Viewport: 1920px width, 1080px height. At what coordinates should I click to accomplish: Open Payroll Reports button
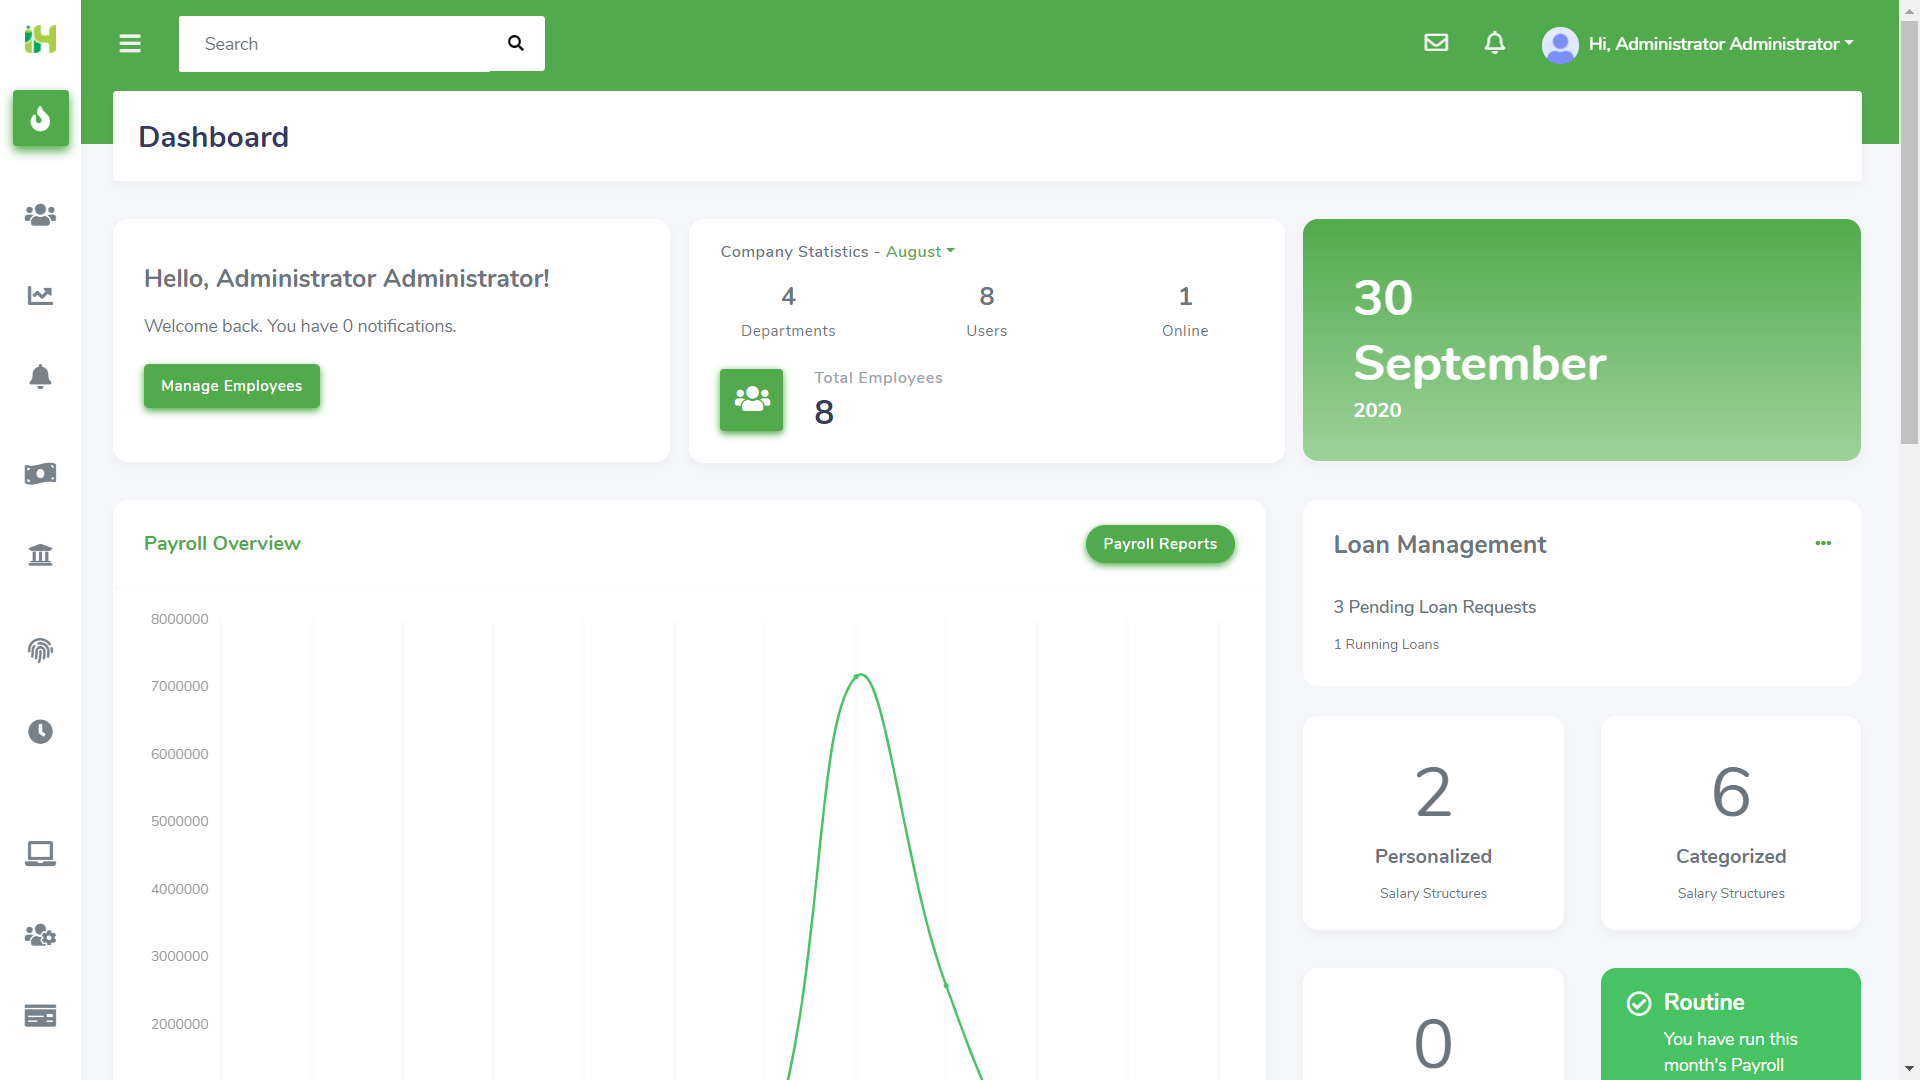click(1160, 544)
